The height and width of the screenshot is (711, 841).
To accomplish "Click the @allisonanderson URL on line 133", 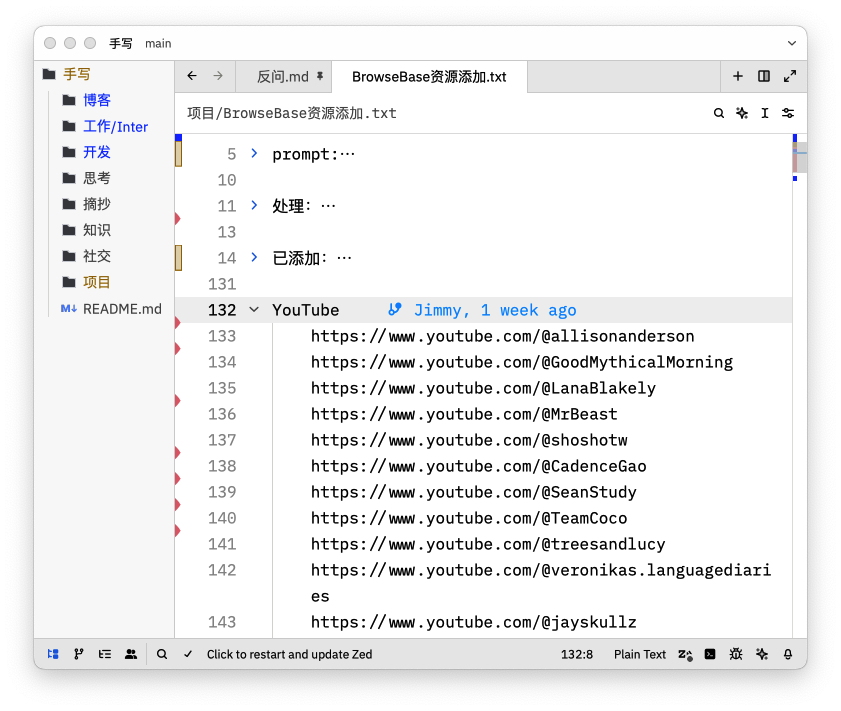I will tap(502, 336).
